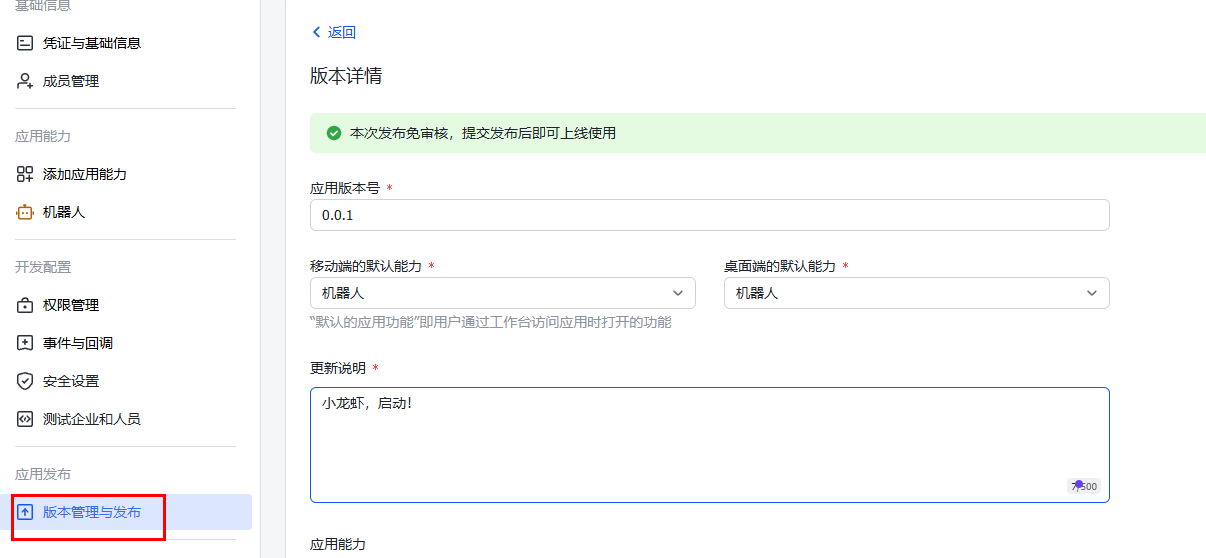The width and height of the screenshot is (1206, 558).
Task: Click the 凭证与基础信息 card icon
Action: [26, 43]
